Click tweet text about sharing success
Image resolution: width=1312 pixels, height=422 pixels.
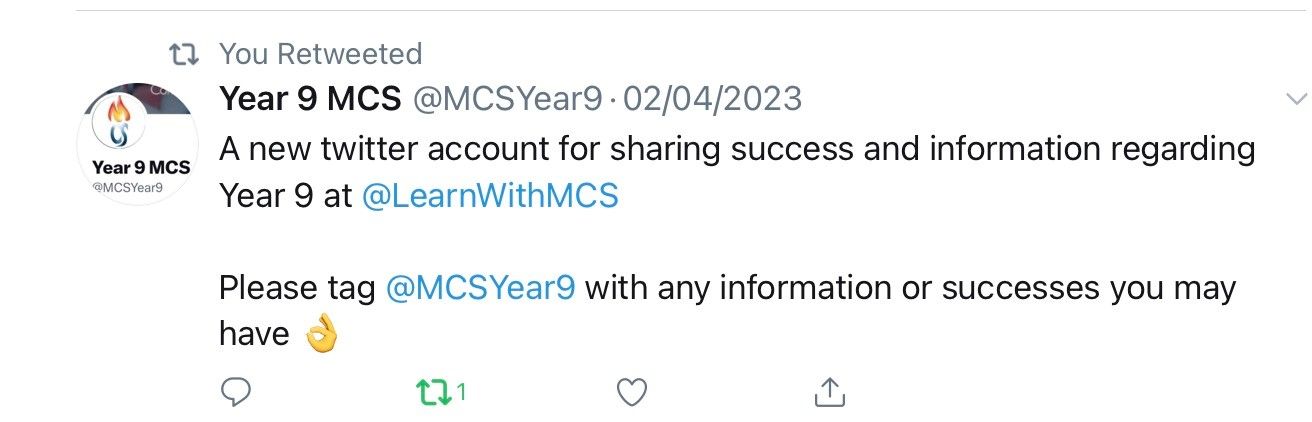tap(737, 171)
